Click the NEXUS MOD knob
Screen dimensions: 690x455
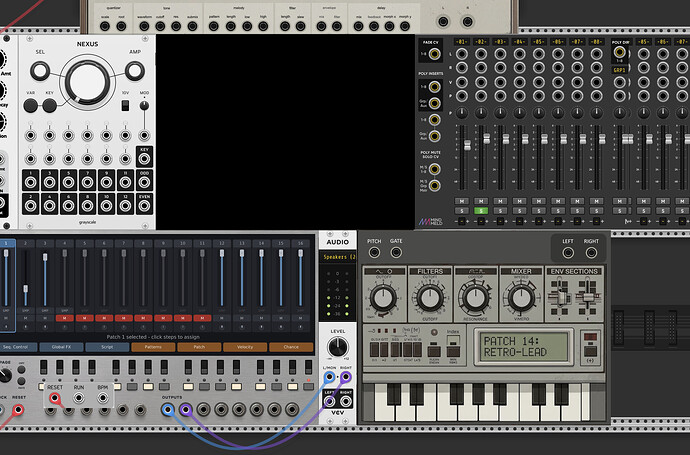click(144, 106)
